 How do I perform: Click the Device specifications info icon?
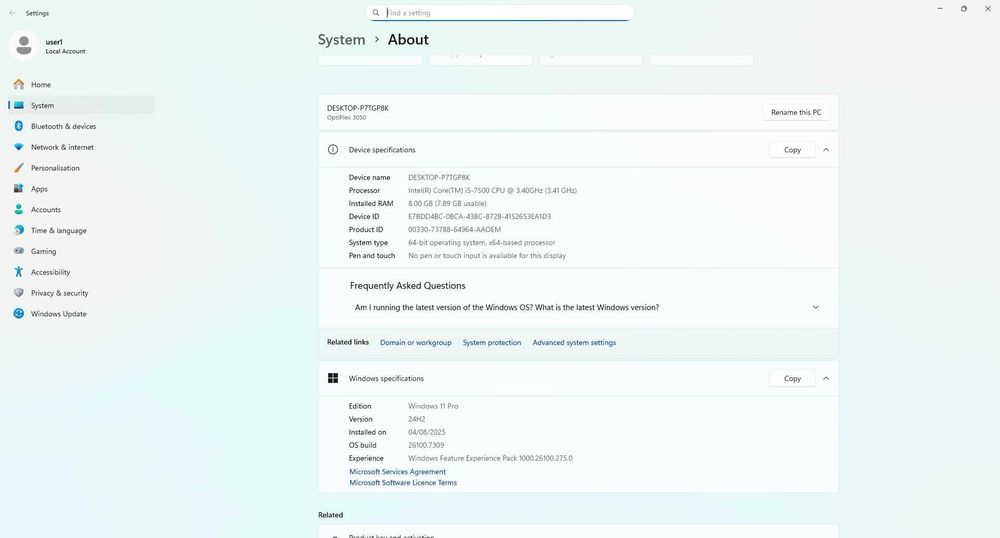[x=333, y=150]
